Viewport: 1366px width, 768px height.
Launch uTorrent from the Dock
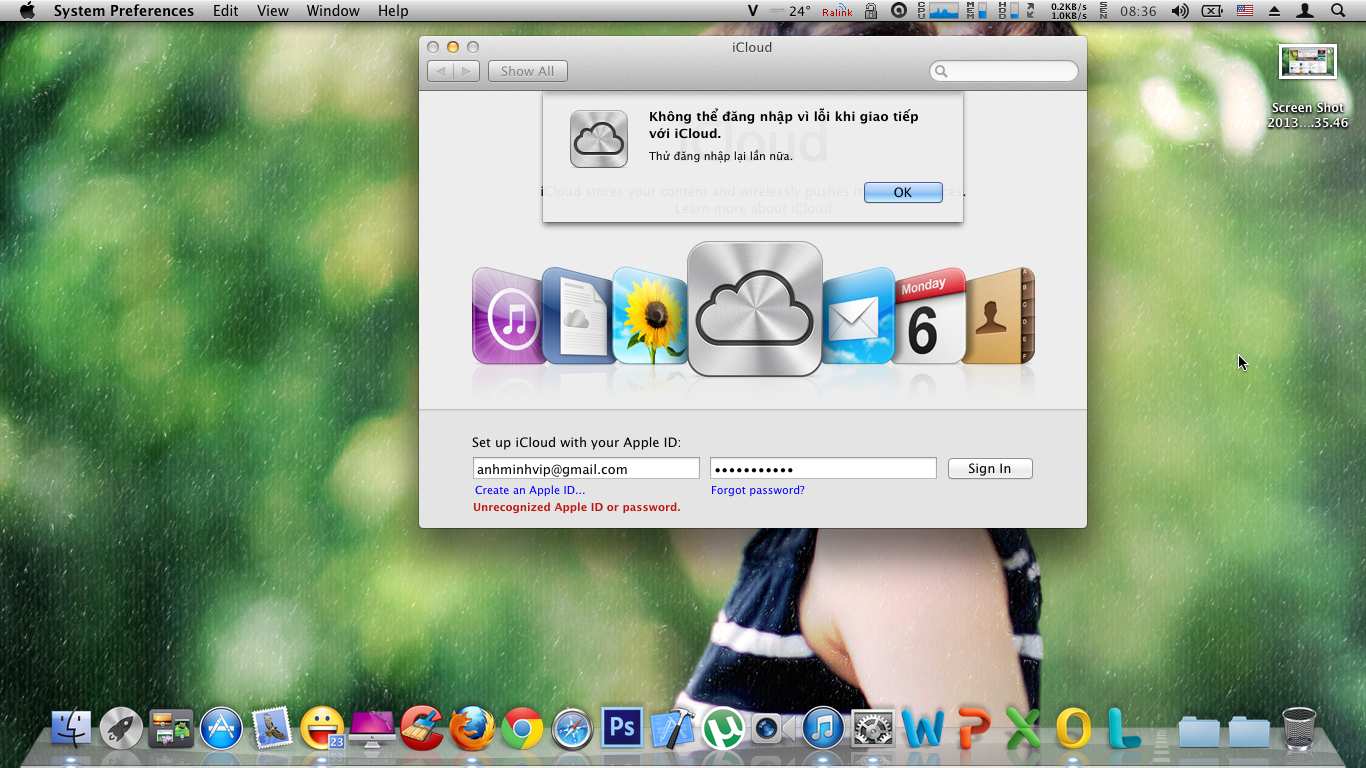click(x=723, y=729)
